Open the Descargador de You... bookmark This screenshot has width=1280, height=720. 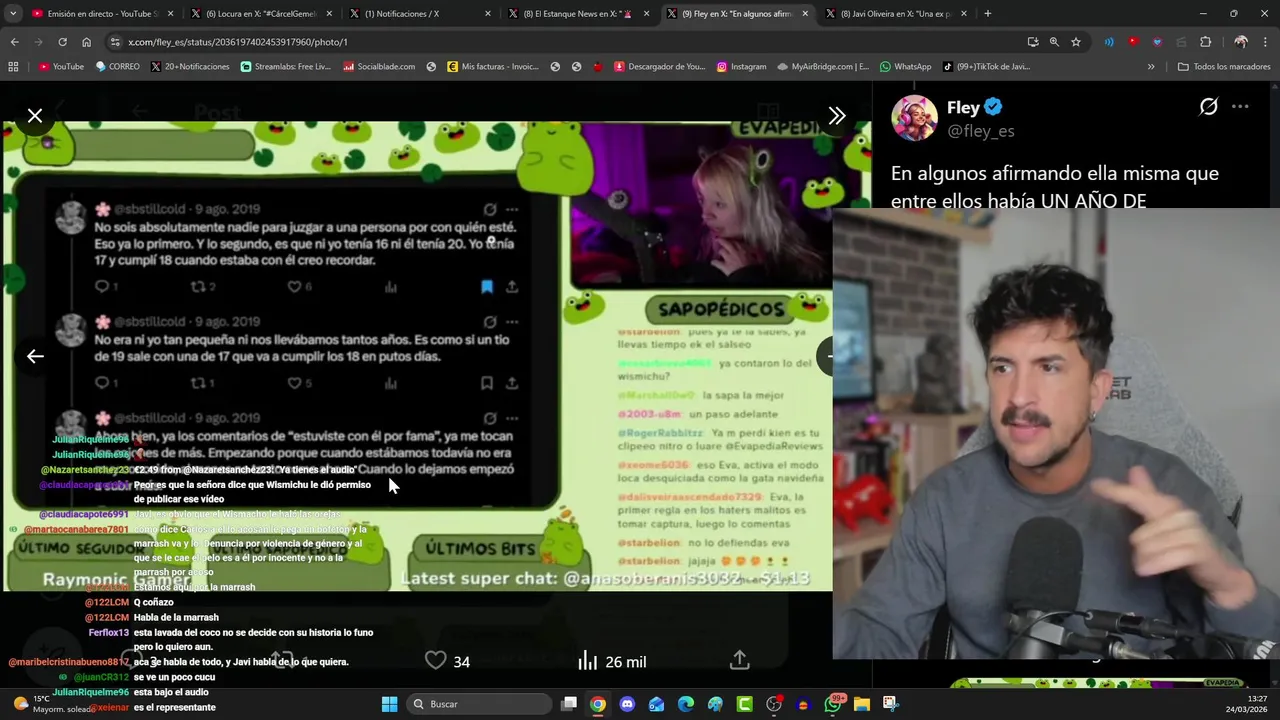pyautogui.click(x=660, y=67)
